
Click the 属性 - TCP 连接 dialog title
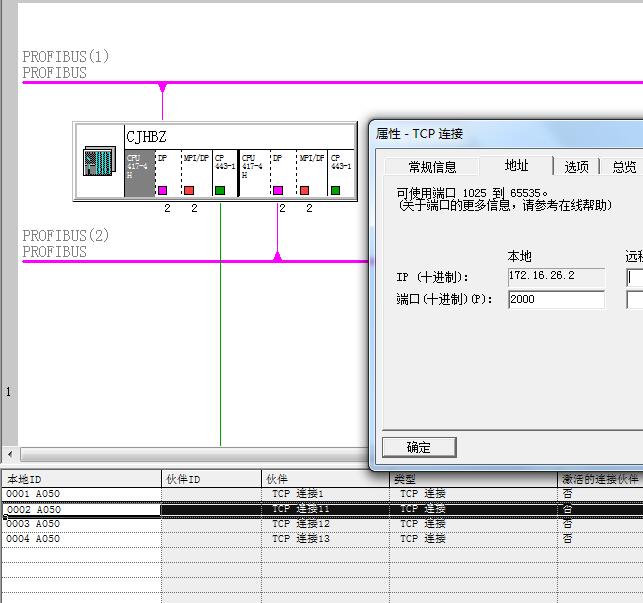[x=419, y=134]
